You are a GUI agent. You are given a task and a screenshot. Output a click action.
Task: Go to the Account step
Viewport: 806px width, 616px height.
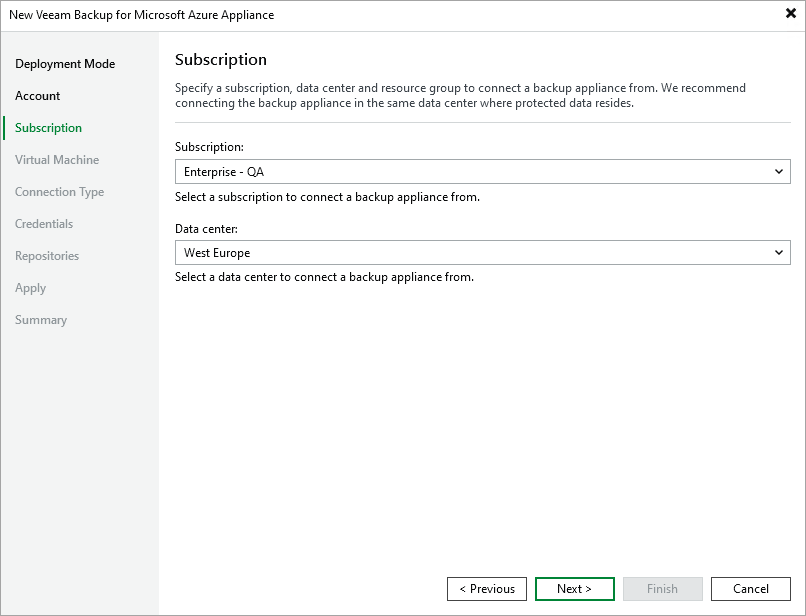[38, 96]
